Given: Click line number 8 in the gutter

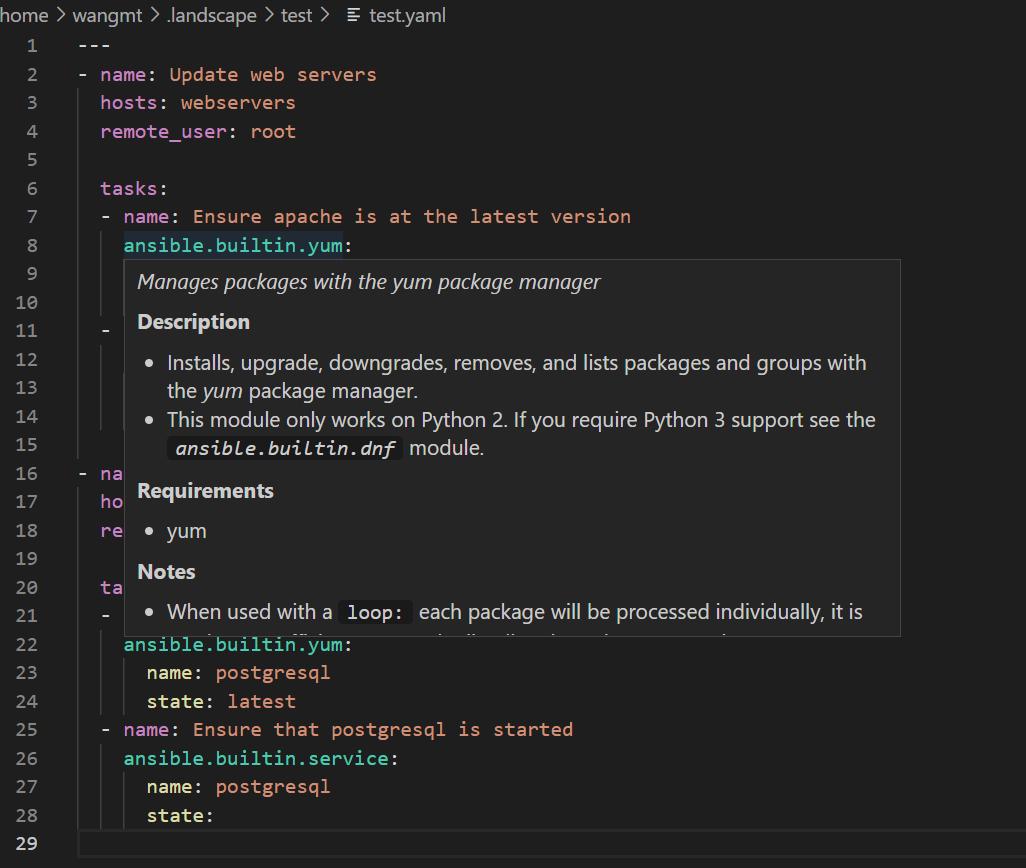Looking at the screenshot, I should pos(31,244).
